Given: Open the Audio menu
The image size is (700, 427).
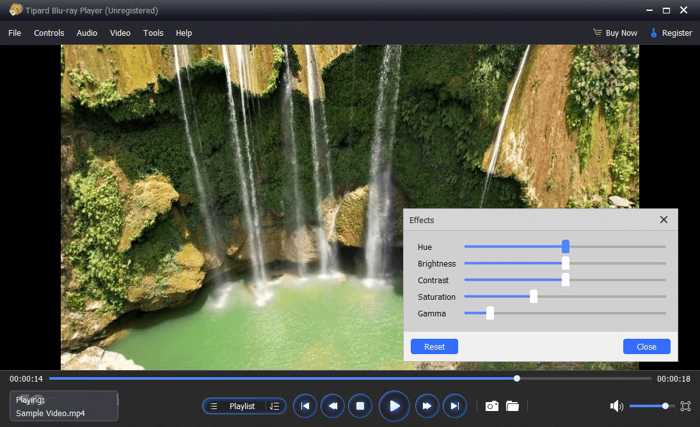Looking at the screenshot, I should tap(87, 33).
